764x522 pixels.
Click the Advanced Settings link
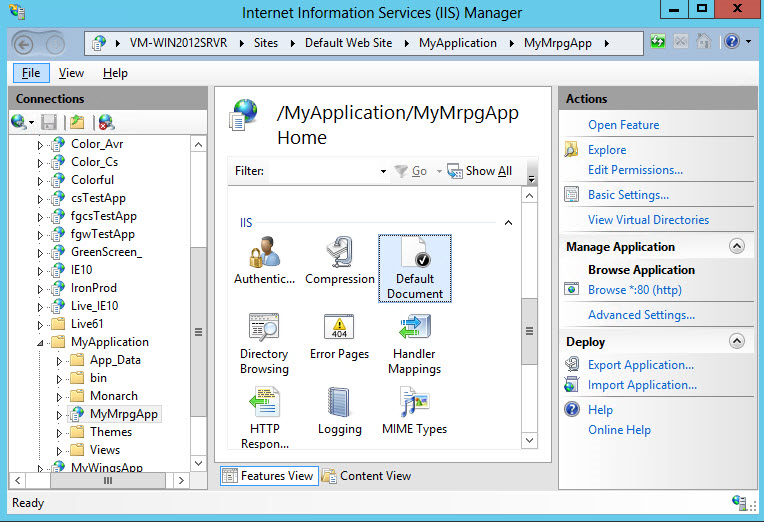tap(641, 315)
